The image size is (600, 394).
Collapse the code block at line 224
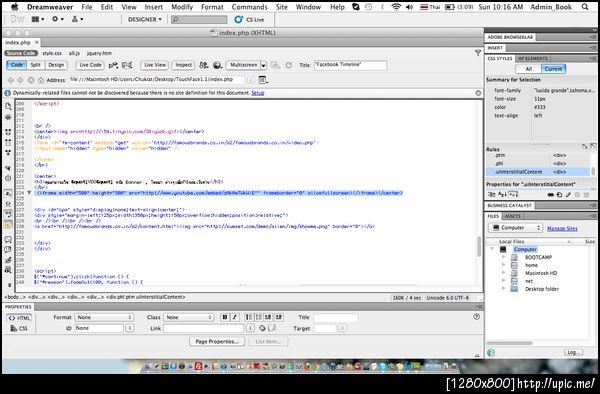[29, 193]
